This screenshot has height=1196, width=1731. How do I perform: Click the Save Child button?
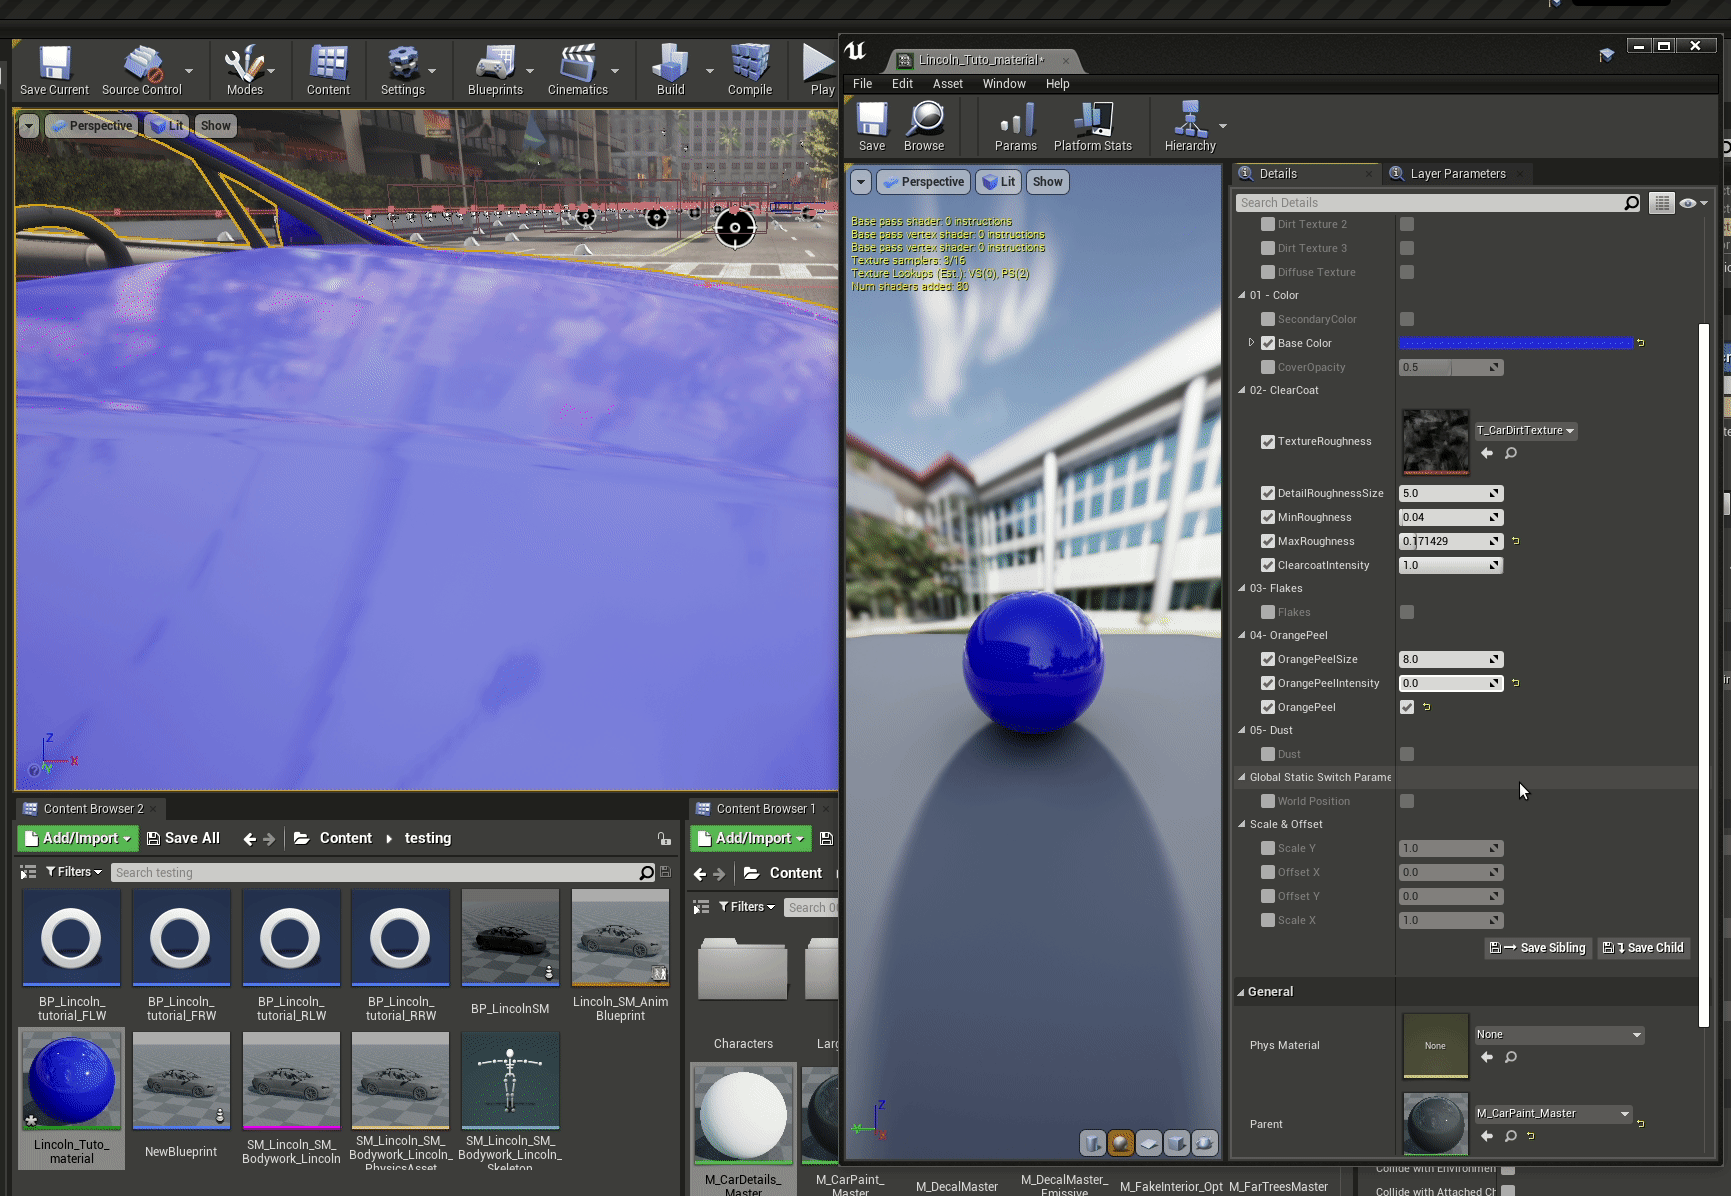coord(1643,948)
